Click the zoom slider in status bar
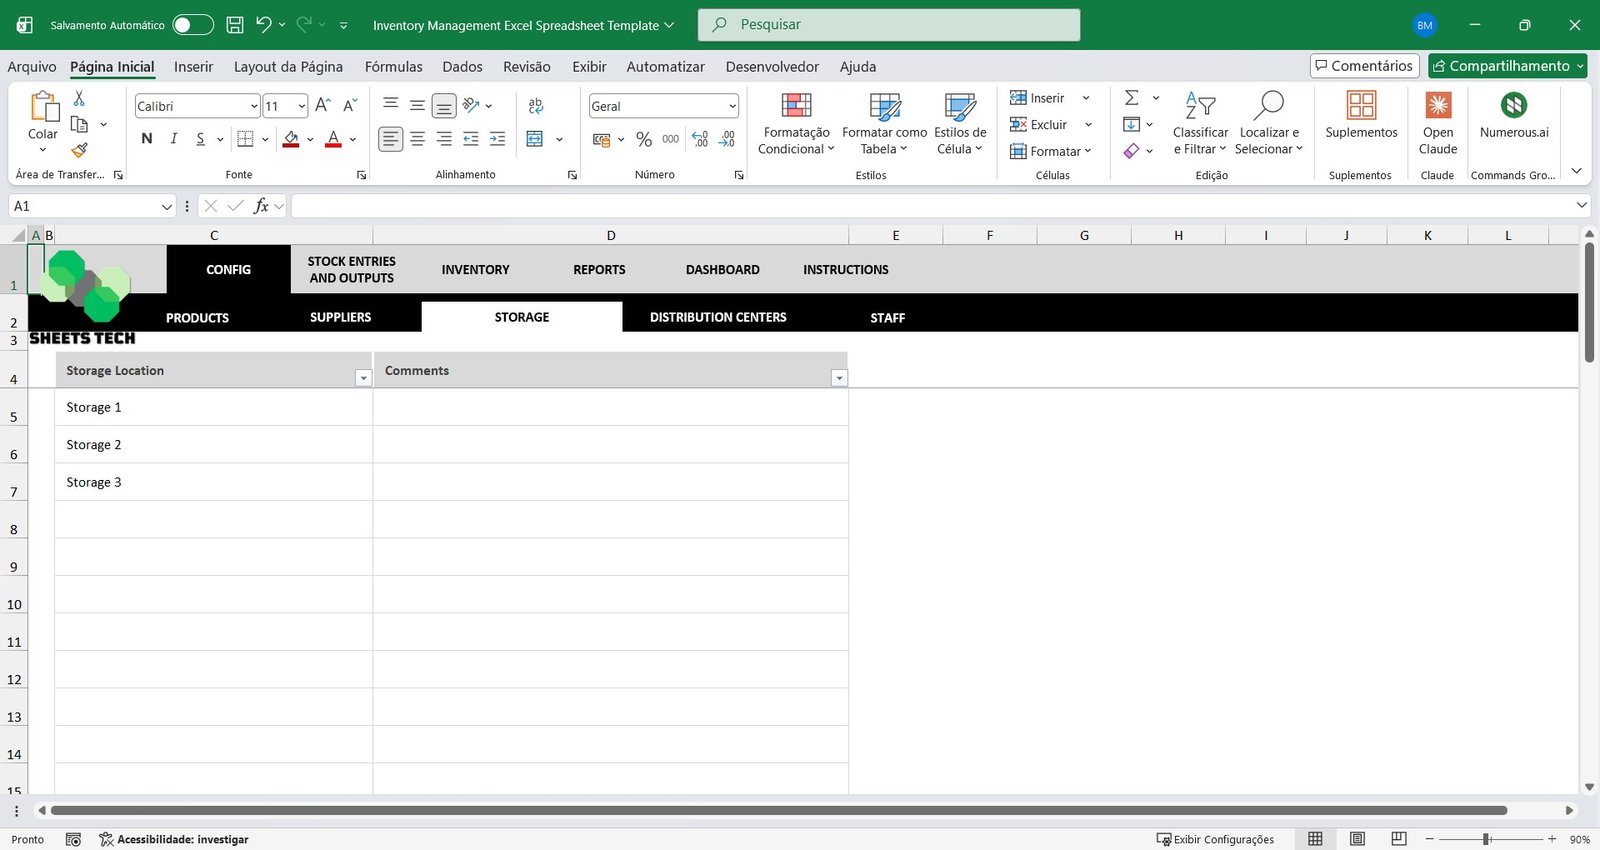The image size is (1600, 850). 1487,839
